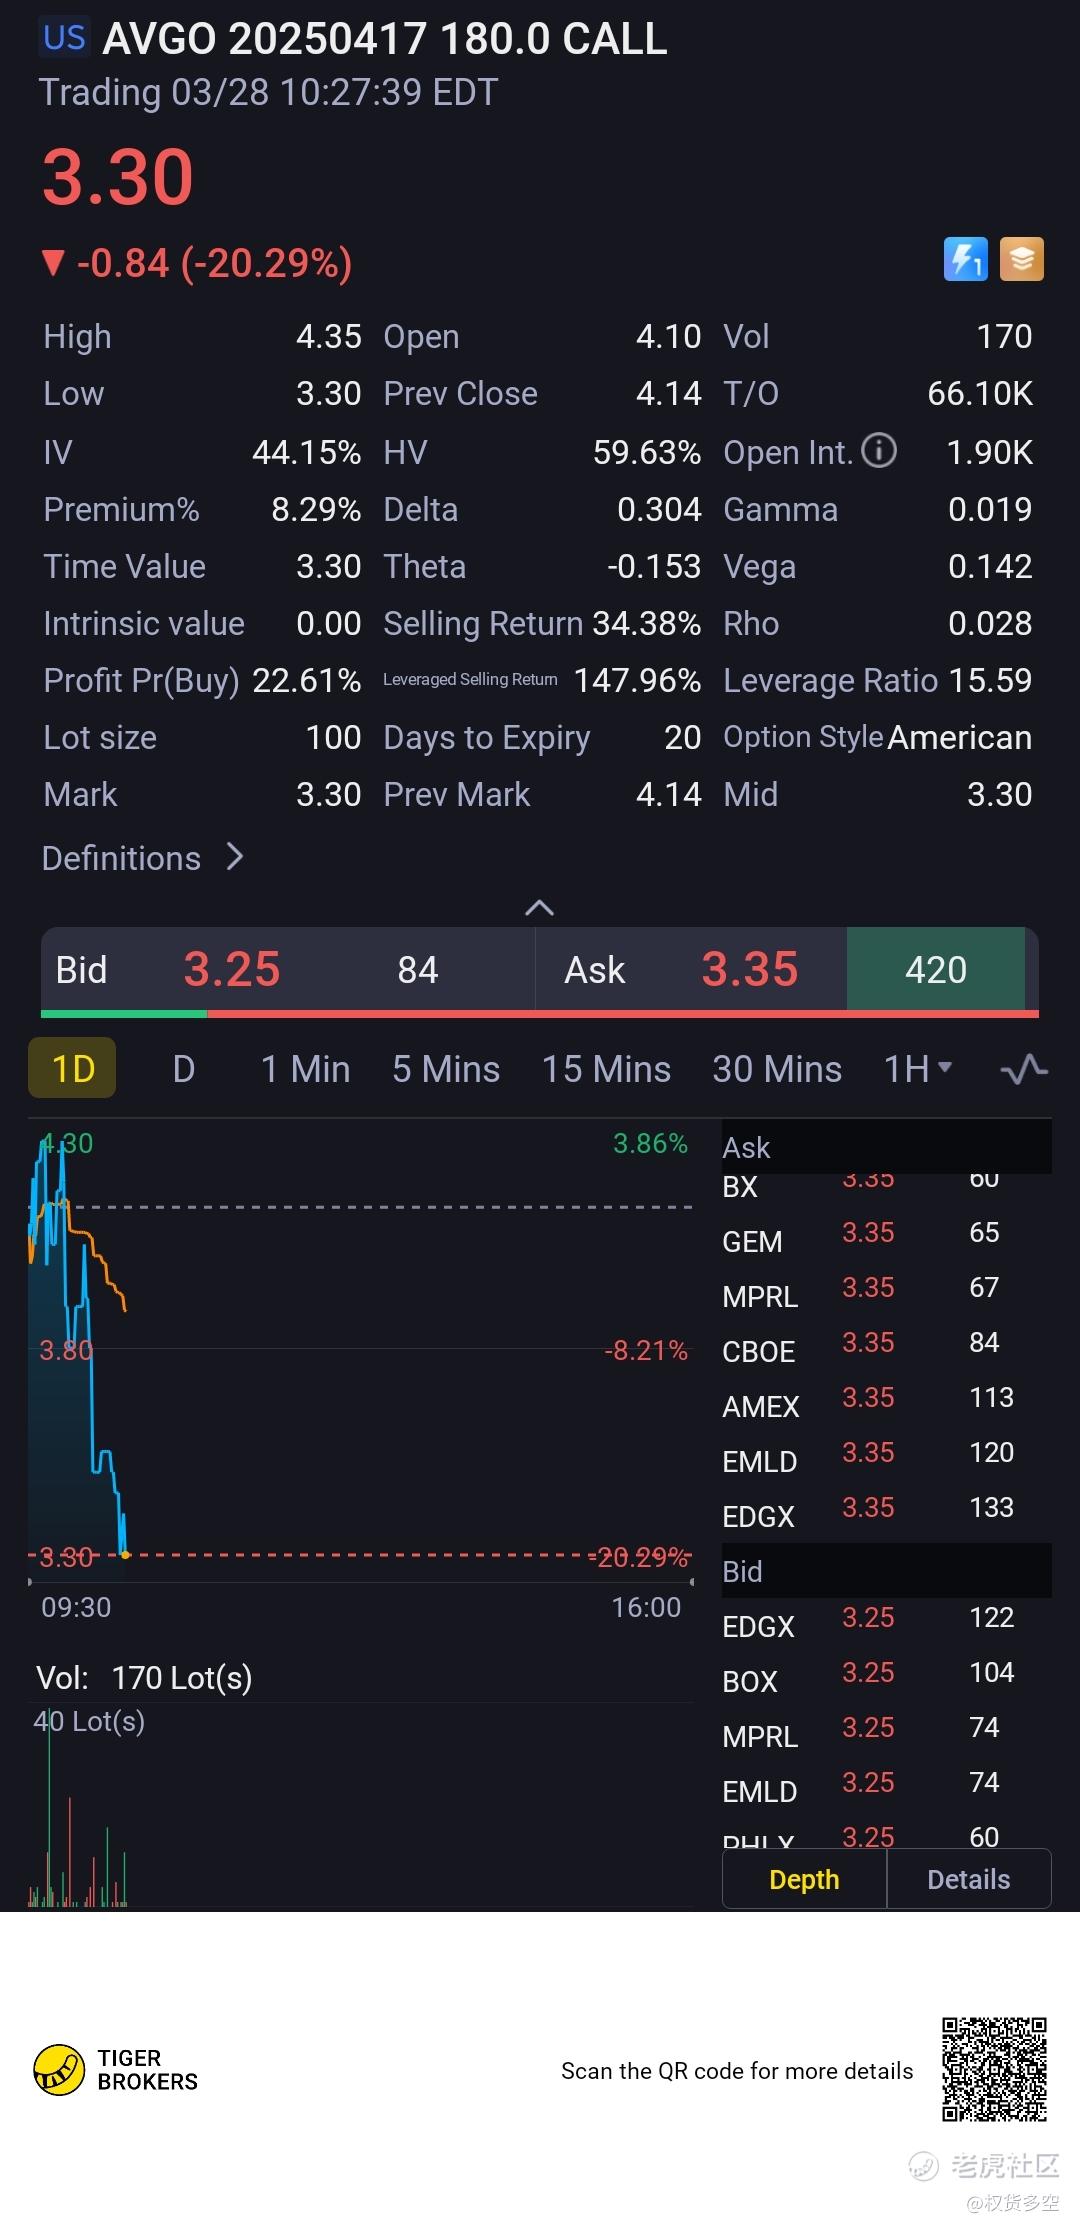Click the green ask size 420 box
This screenshot has height=2228, width=1080.
pyautogui.click(x=936, y=969)
